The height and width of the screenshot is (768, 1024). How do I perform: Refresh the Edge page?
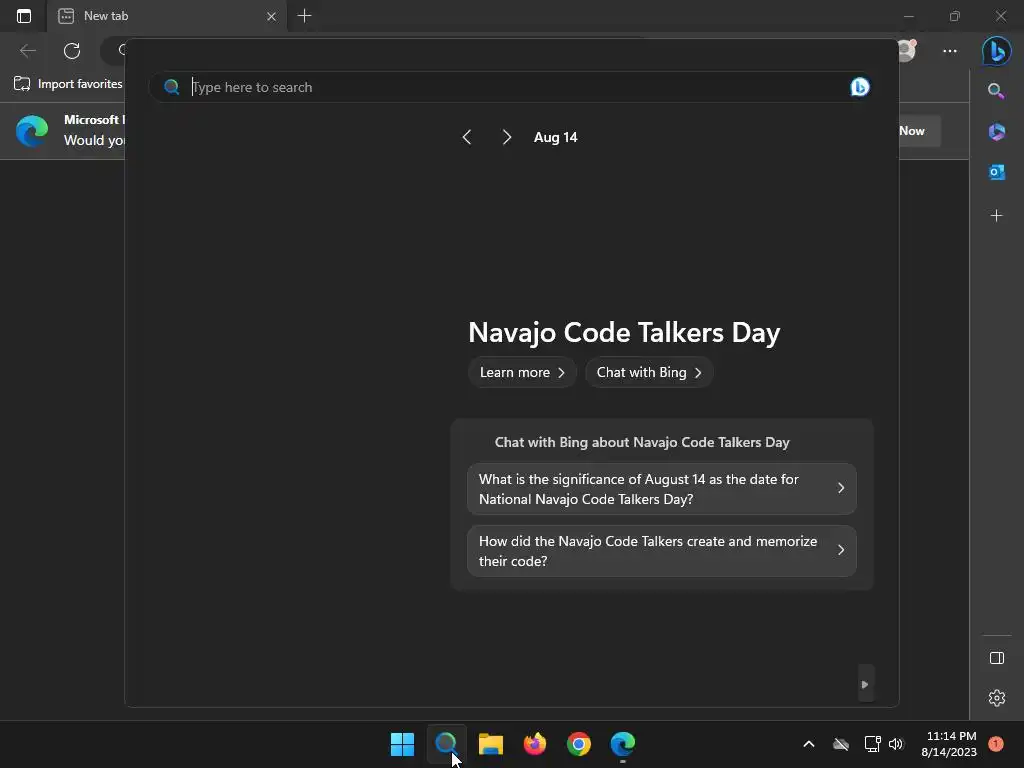point(72,50)
